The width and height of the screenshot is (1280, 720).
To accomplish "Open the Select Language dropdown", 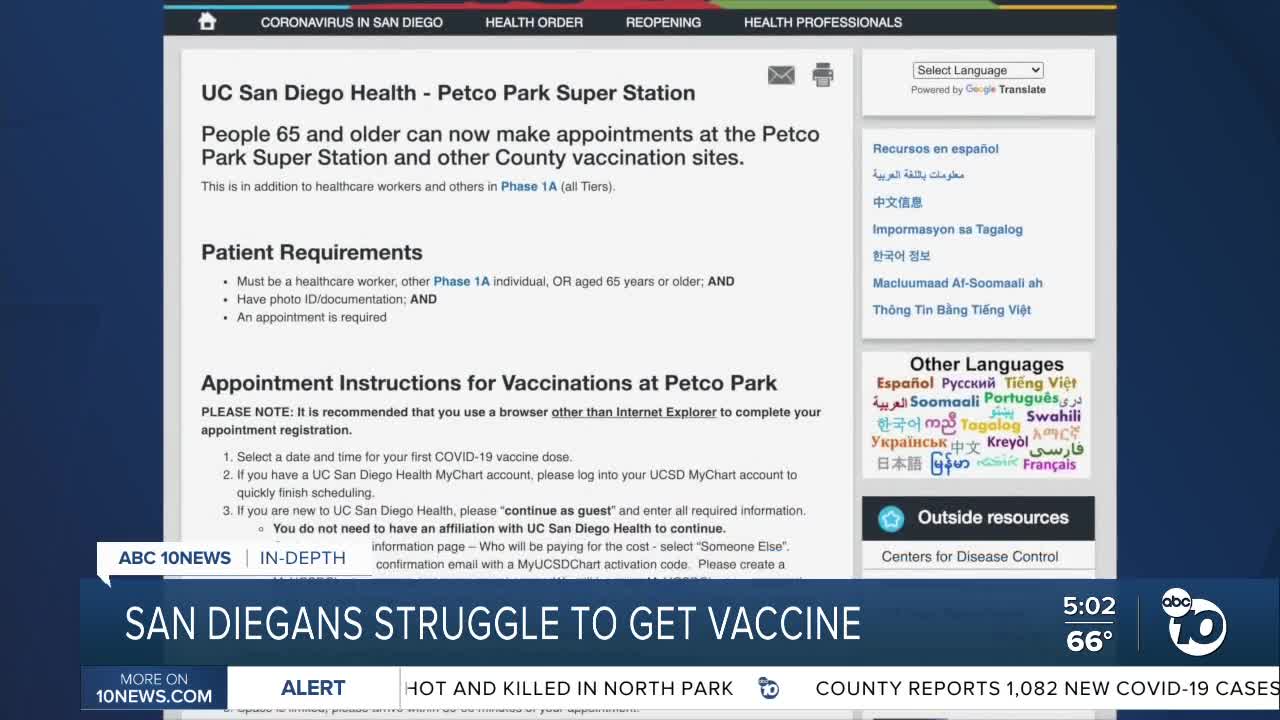I will click(x=978, y=70).
